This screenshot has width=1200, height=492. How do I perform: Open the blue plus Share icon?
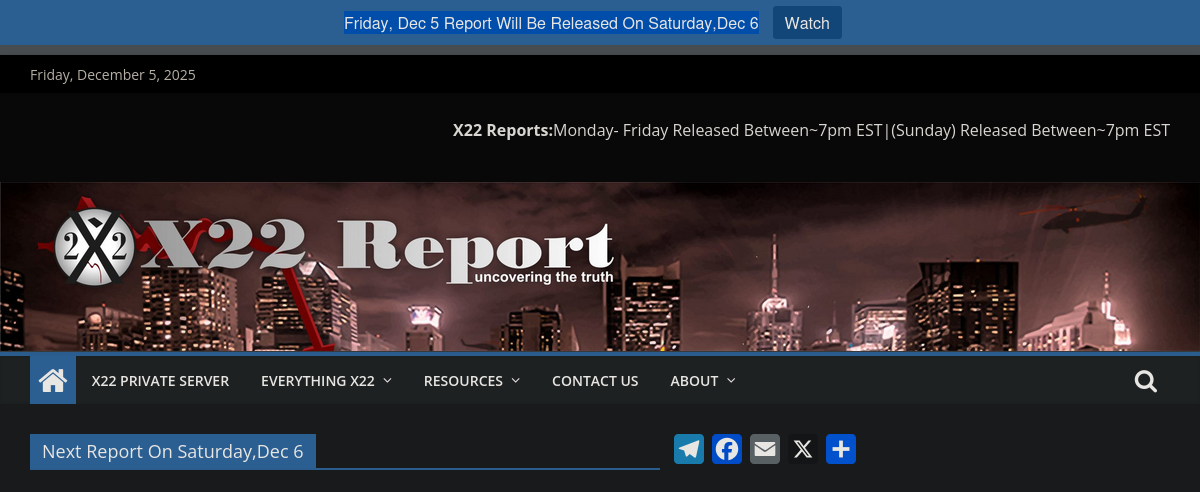click(x=841, y=449)
